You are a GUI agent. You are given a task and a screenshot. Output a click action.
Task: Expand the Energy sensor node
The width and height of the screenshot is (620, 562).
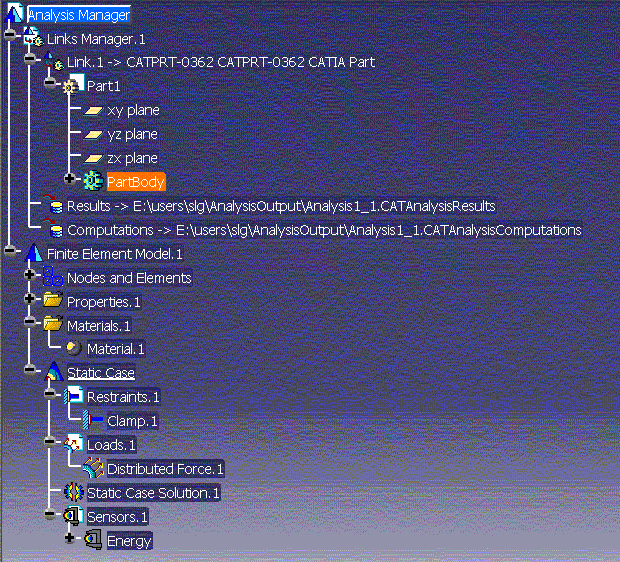tap(69, 539)
